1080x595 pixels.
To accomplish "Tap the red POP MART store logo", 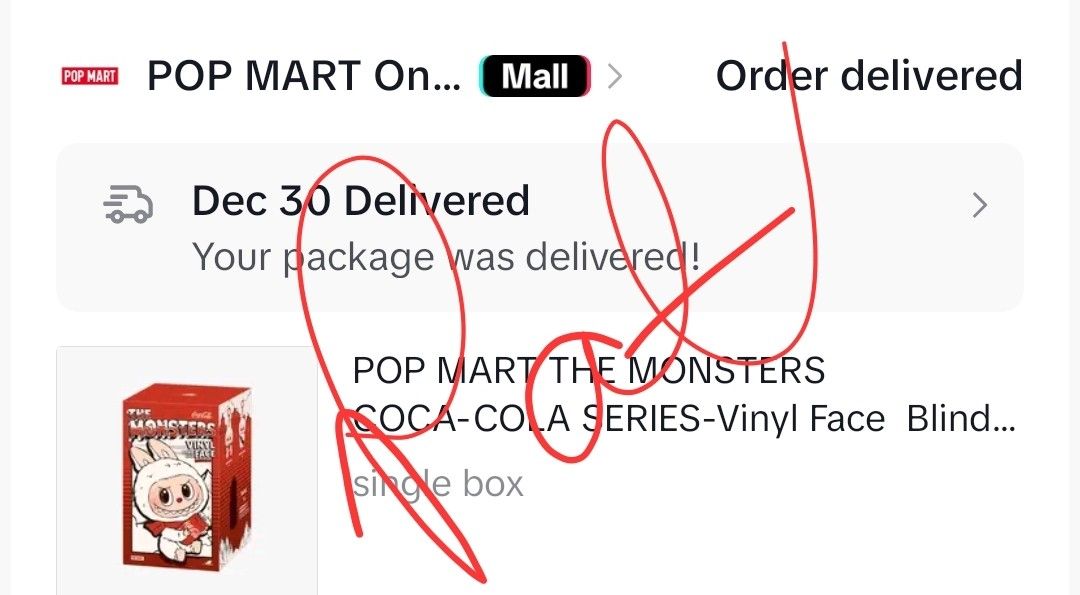I will coord(90,76).
